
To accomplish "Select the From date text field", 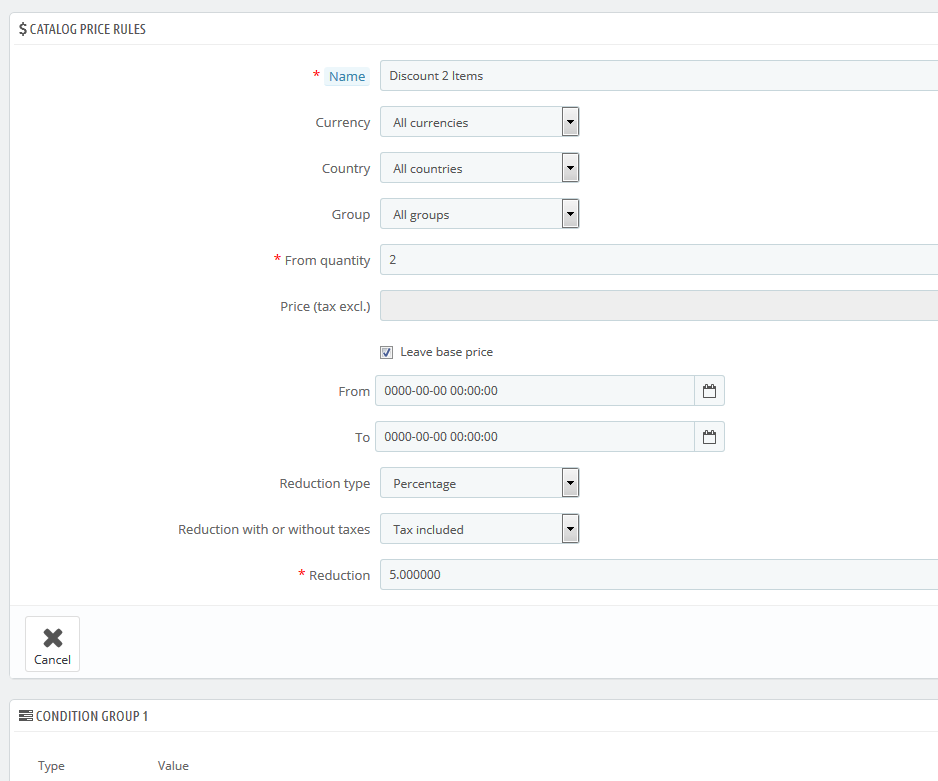I will click(x=534, y=391).
